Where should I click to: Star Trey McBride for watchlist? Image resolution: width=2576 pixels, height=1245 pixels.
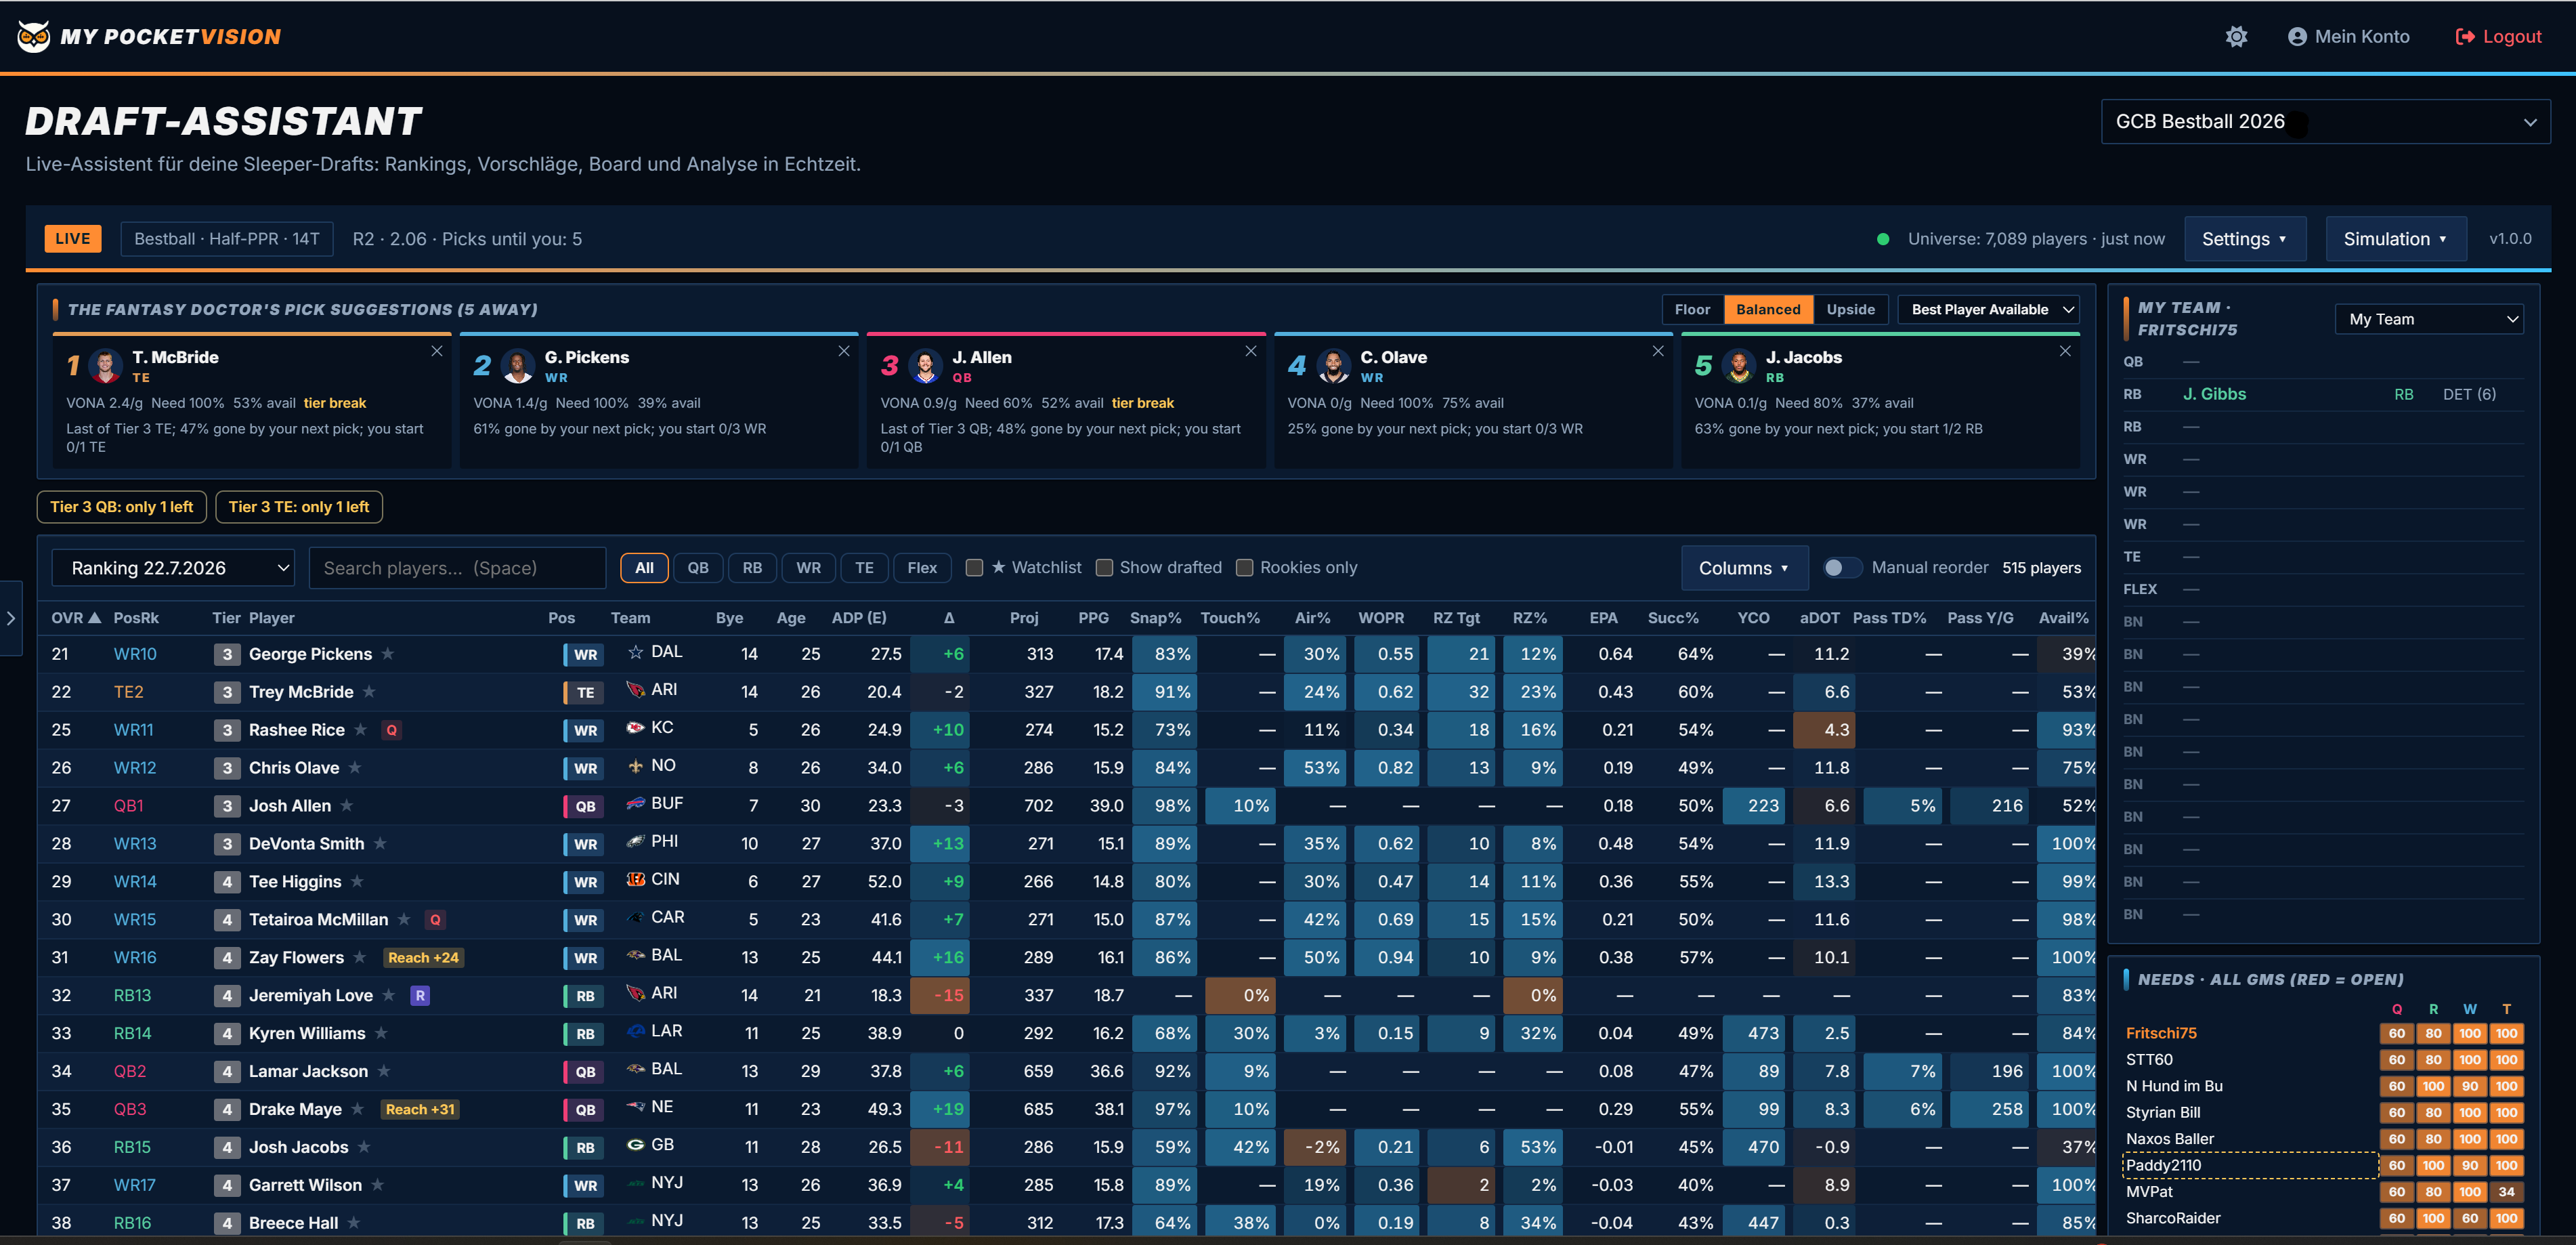369,691
